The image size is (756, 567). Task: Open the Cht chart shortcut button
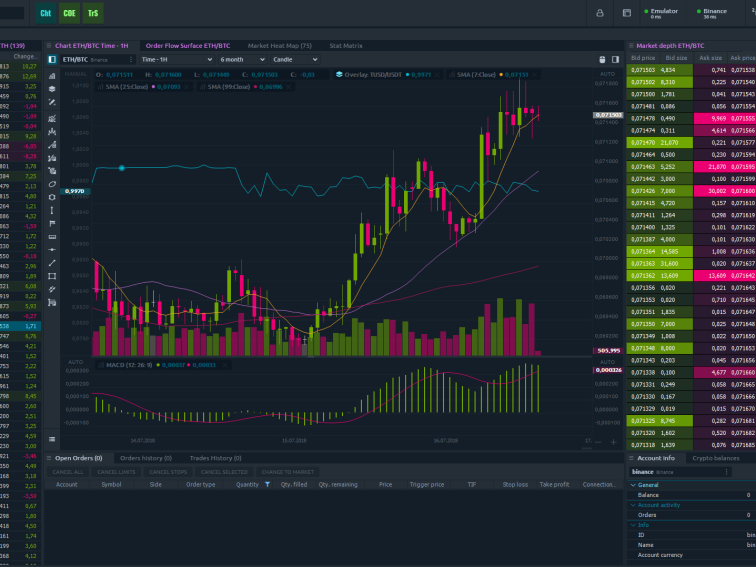[x=45, y=13]
